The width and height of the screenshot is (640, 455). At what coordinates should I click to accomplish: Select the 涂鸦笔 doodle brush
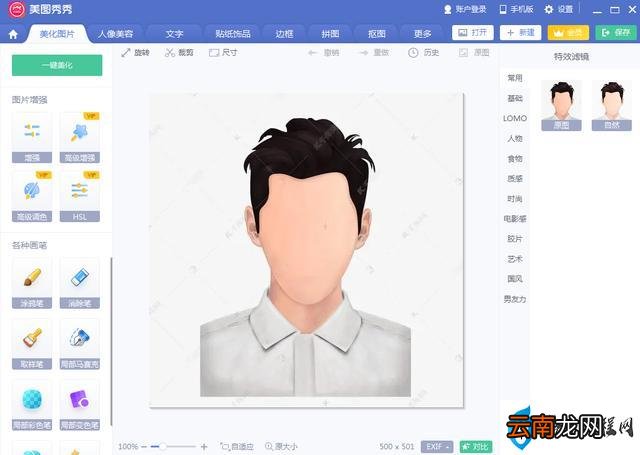coord(32,283)
